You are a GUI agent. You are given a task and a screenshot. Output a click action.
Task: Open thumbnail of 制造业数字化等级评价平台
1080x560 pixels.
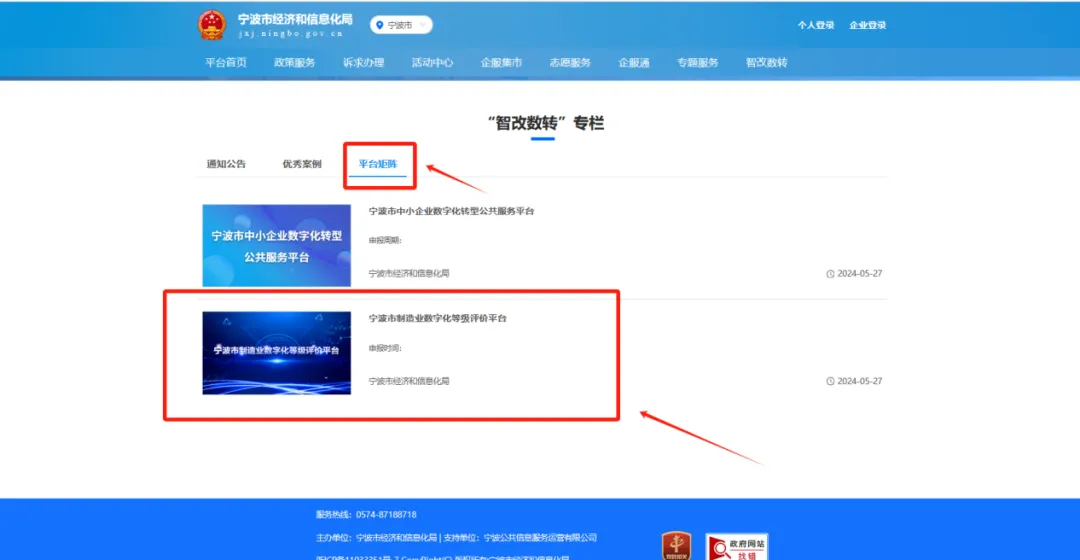click(x=276, y=353)
